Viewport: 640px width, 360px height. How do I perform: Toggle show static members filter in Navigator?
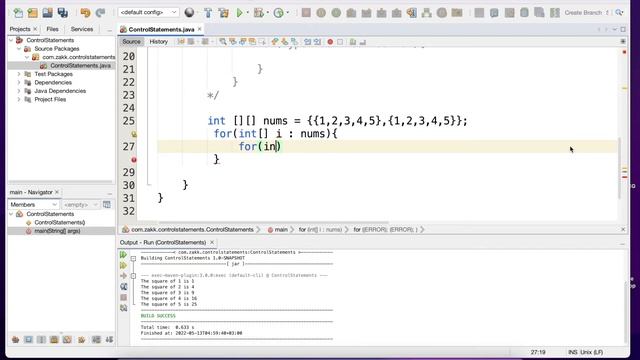pos(41,340)
